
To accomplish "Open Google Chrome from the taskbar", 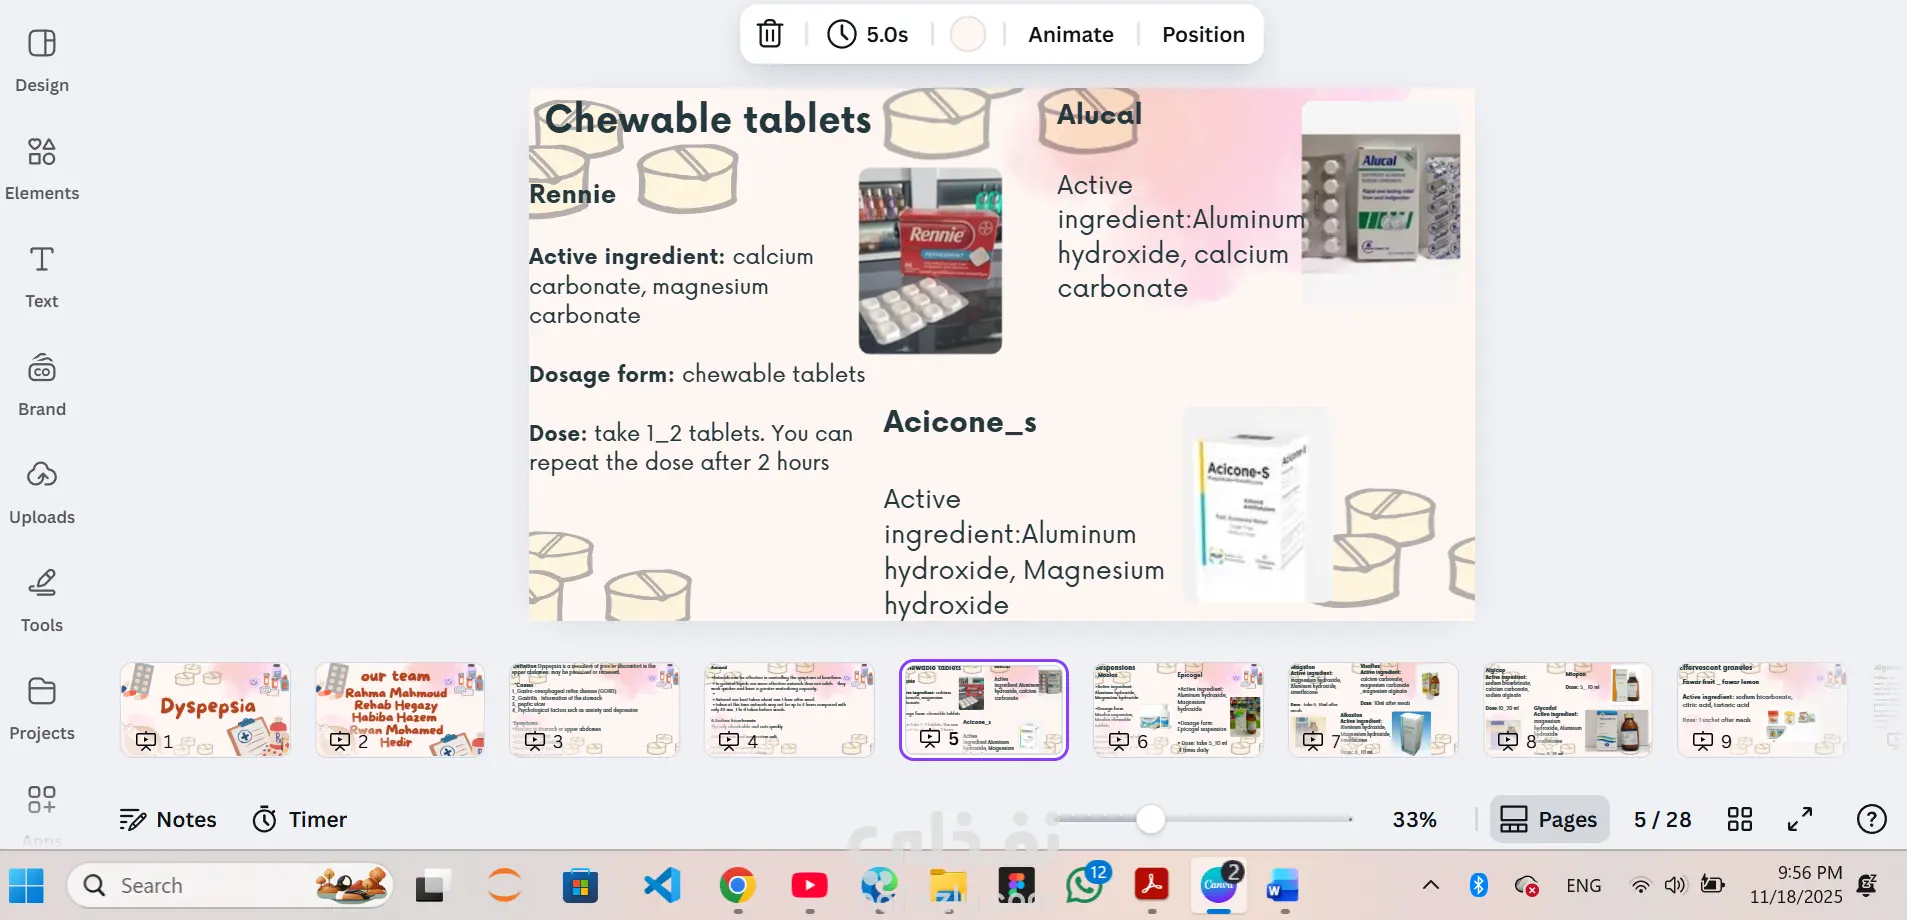I will 737,886.
